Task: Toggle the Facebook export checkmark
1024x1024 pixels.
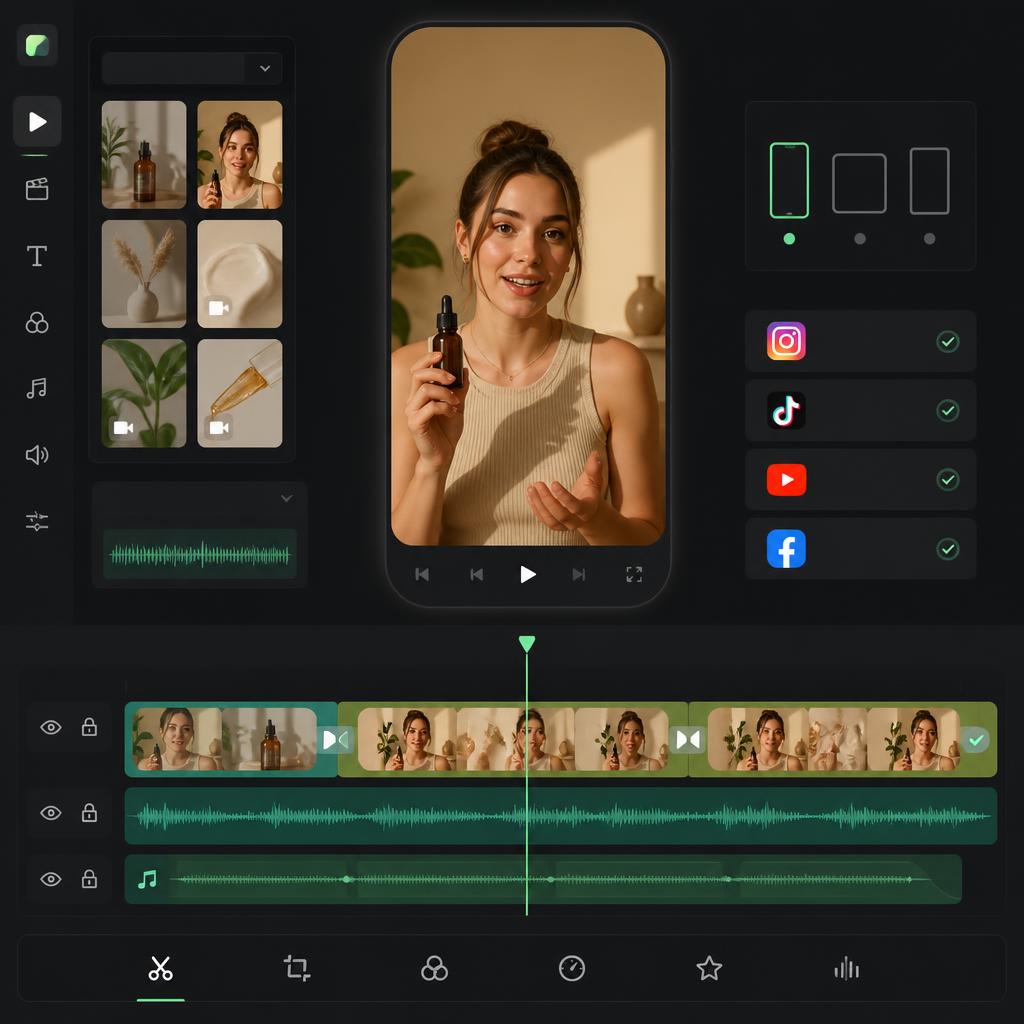Action: pos(948,549)
